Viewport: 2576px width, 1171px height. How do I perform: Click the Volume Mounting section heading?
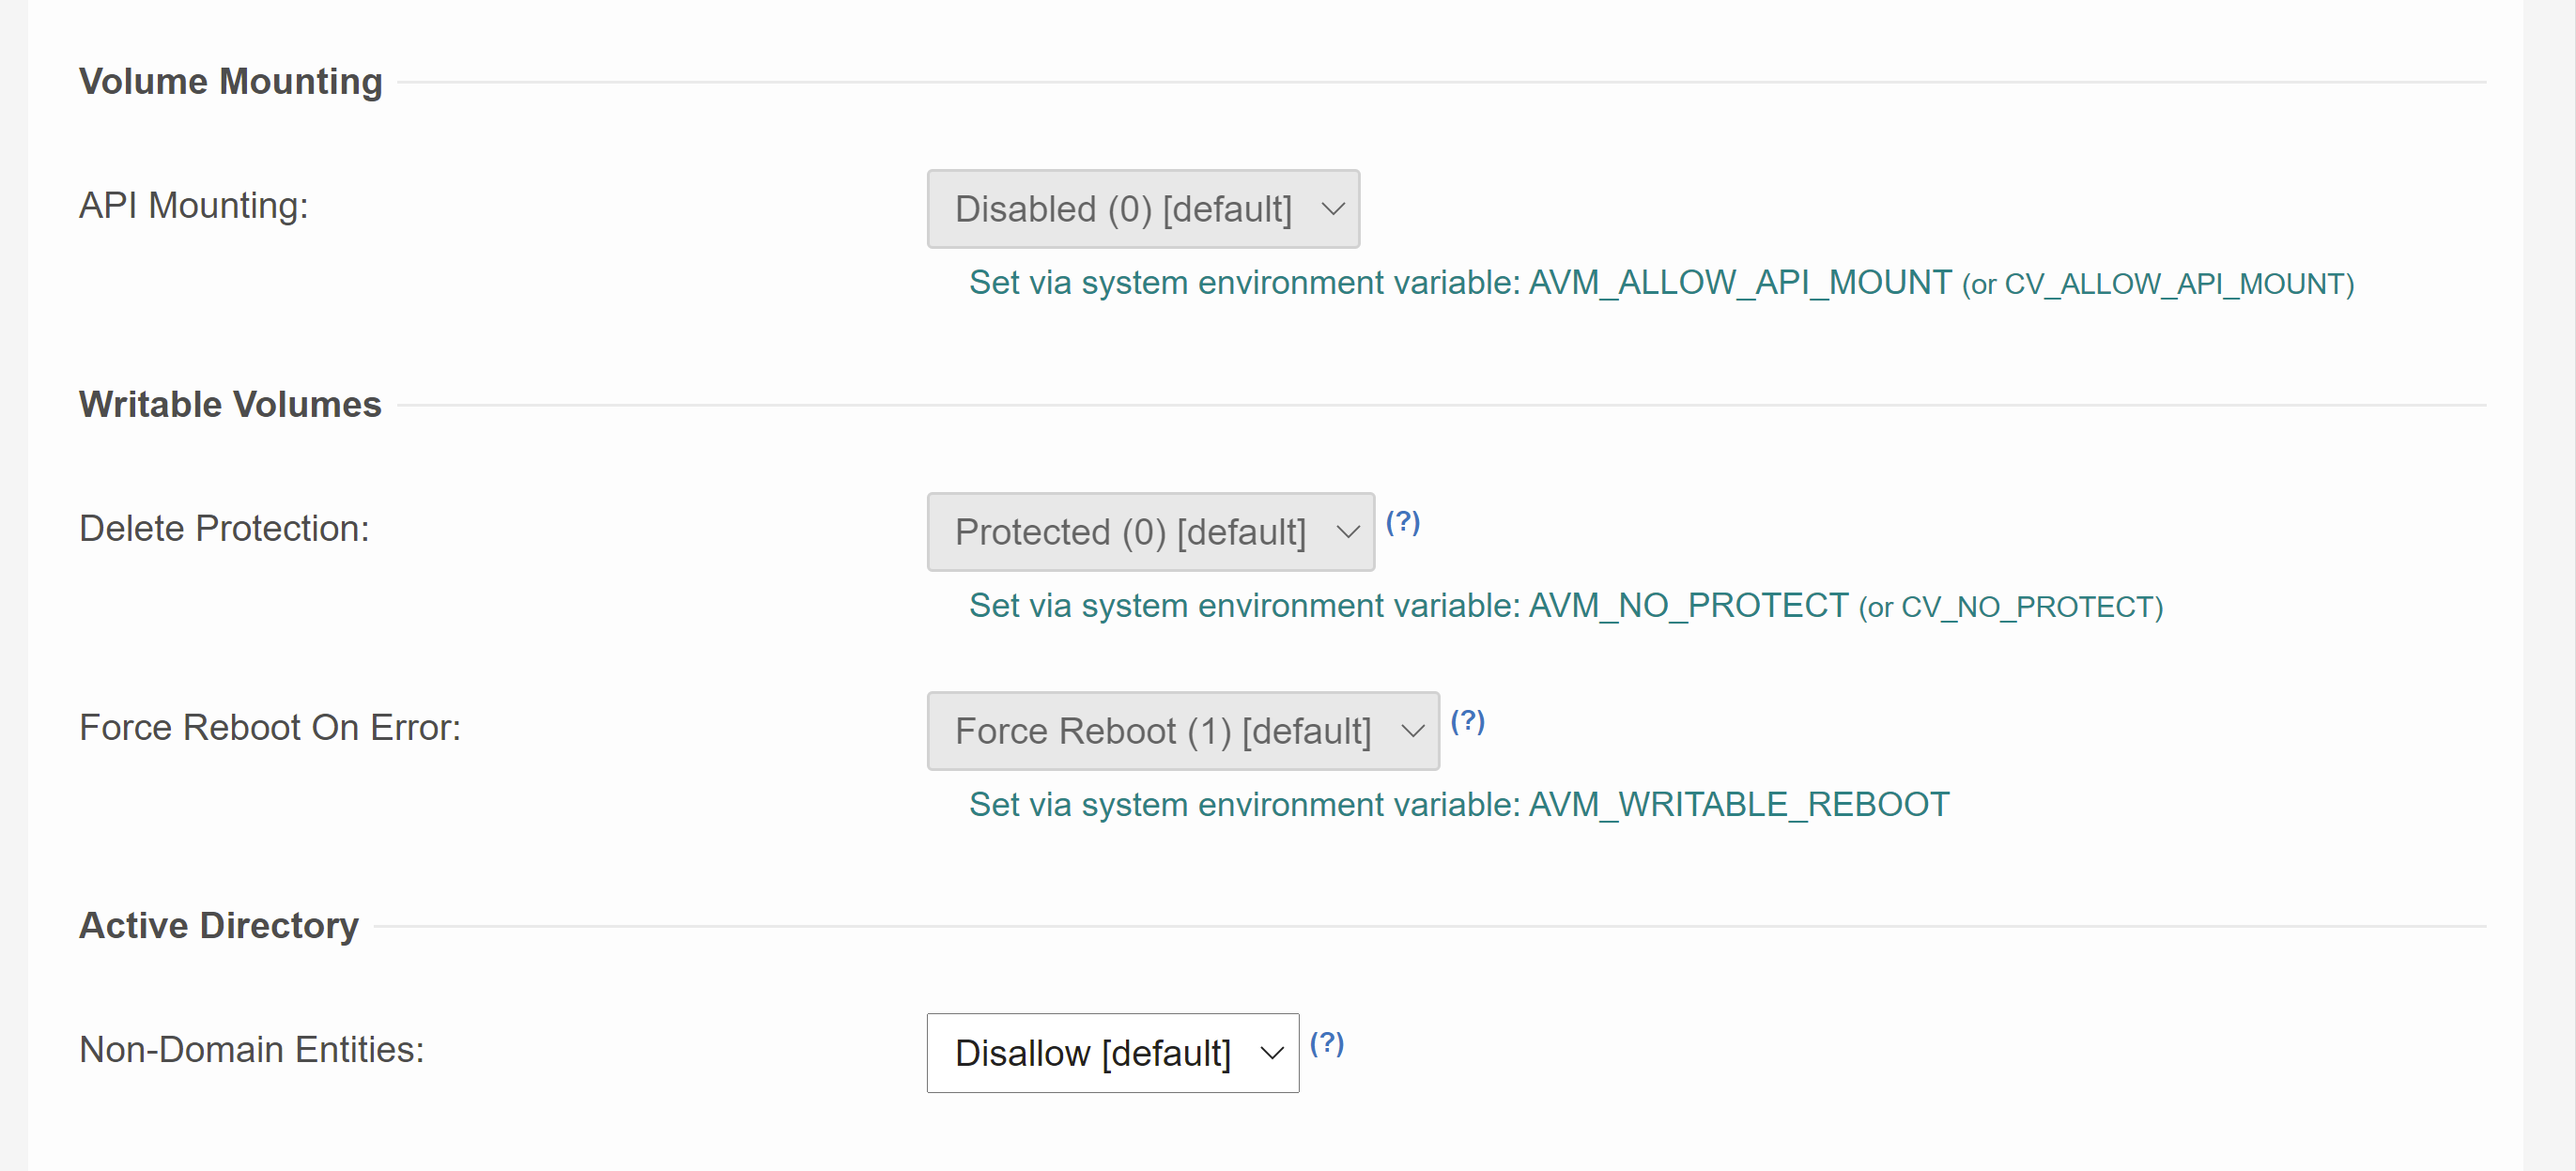click(230, 81)
